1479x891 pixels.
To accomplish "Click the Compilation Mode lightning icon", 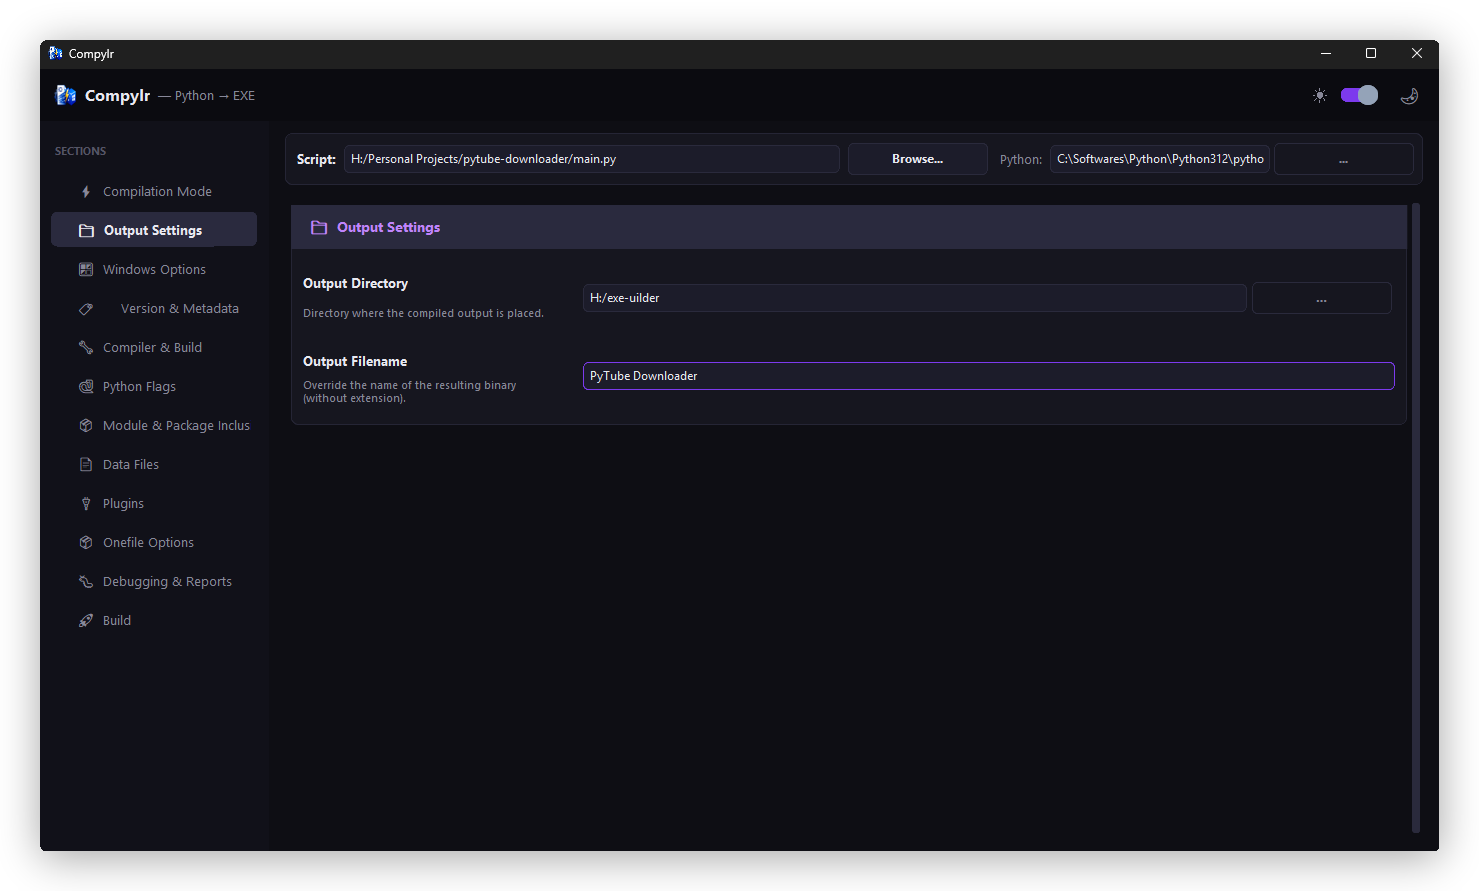I will [x=86, y=192].
